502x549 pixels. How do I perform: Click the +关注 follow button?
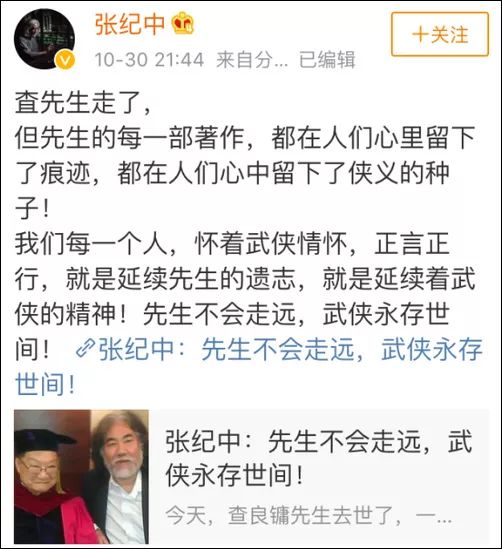[440, 34]
